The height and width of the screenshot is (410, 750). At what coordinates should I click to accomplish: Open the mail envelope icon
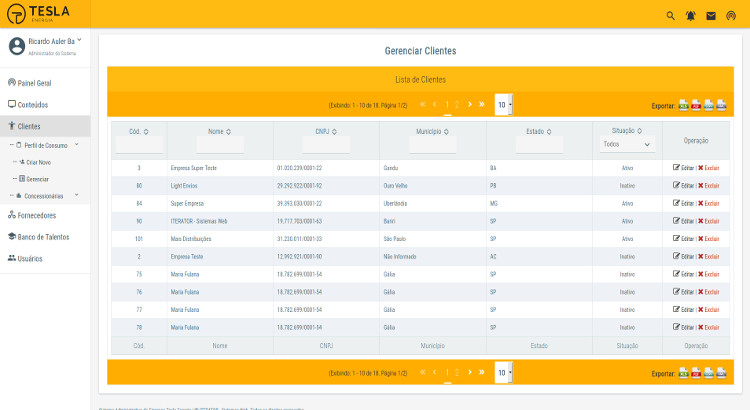(x=711, y=16)
